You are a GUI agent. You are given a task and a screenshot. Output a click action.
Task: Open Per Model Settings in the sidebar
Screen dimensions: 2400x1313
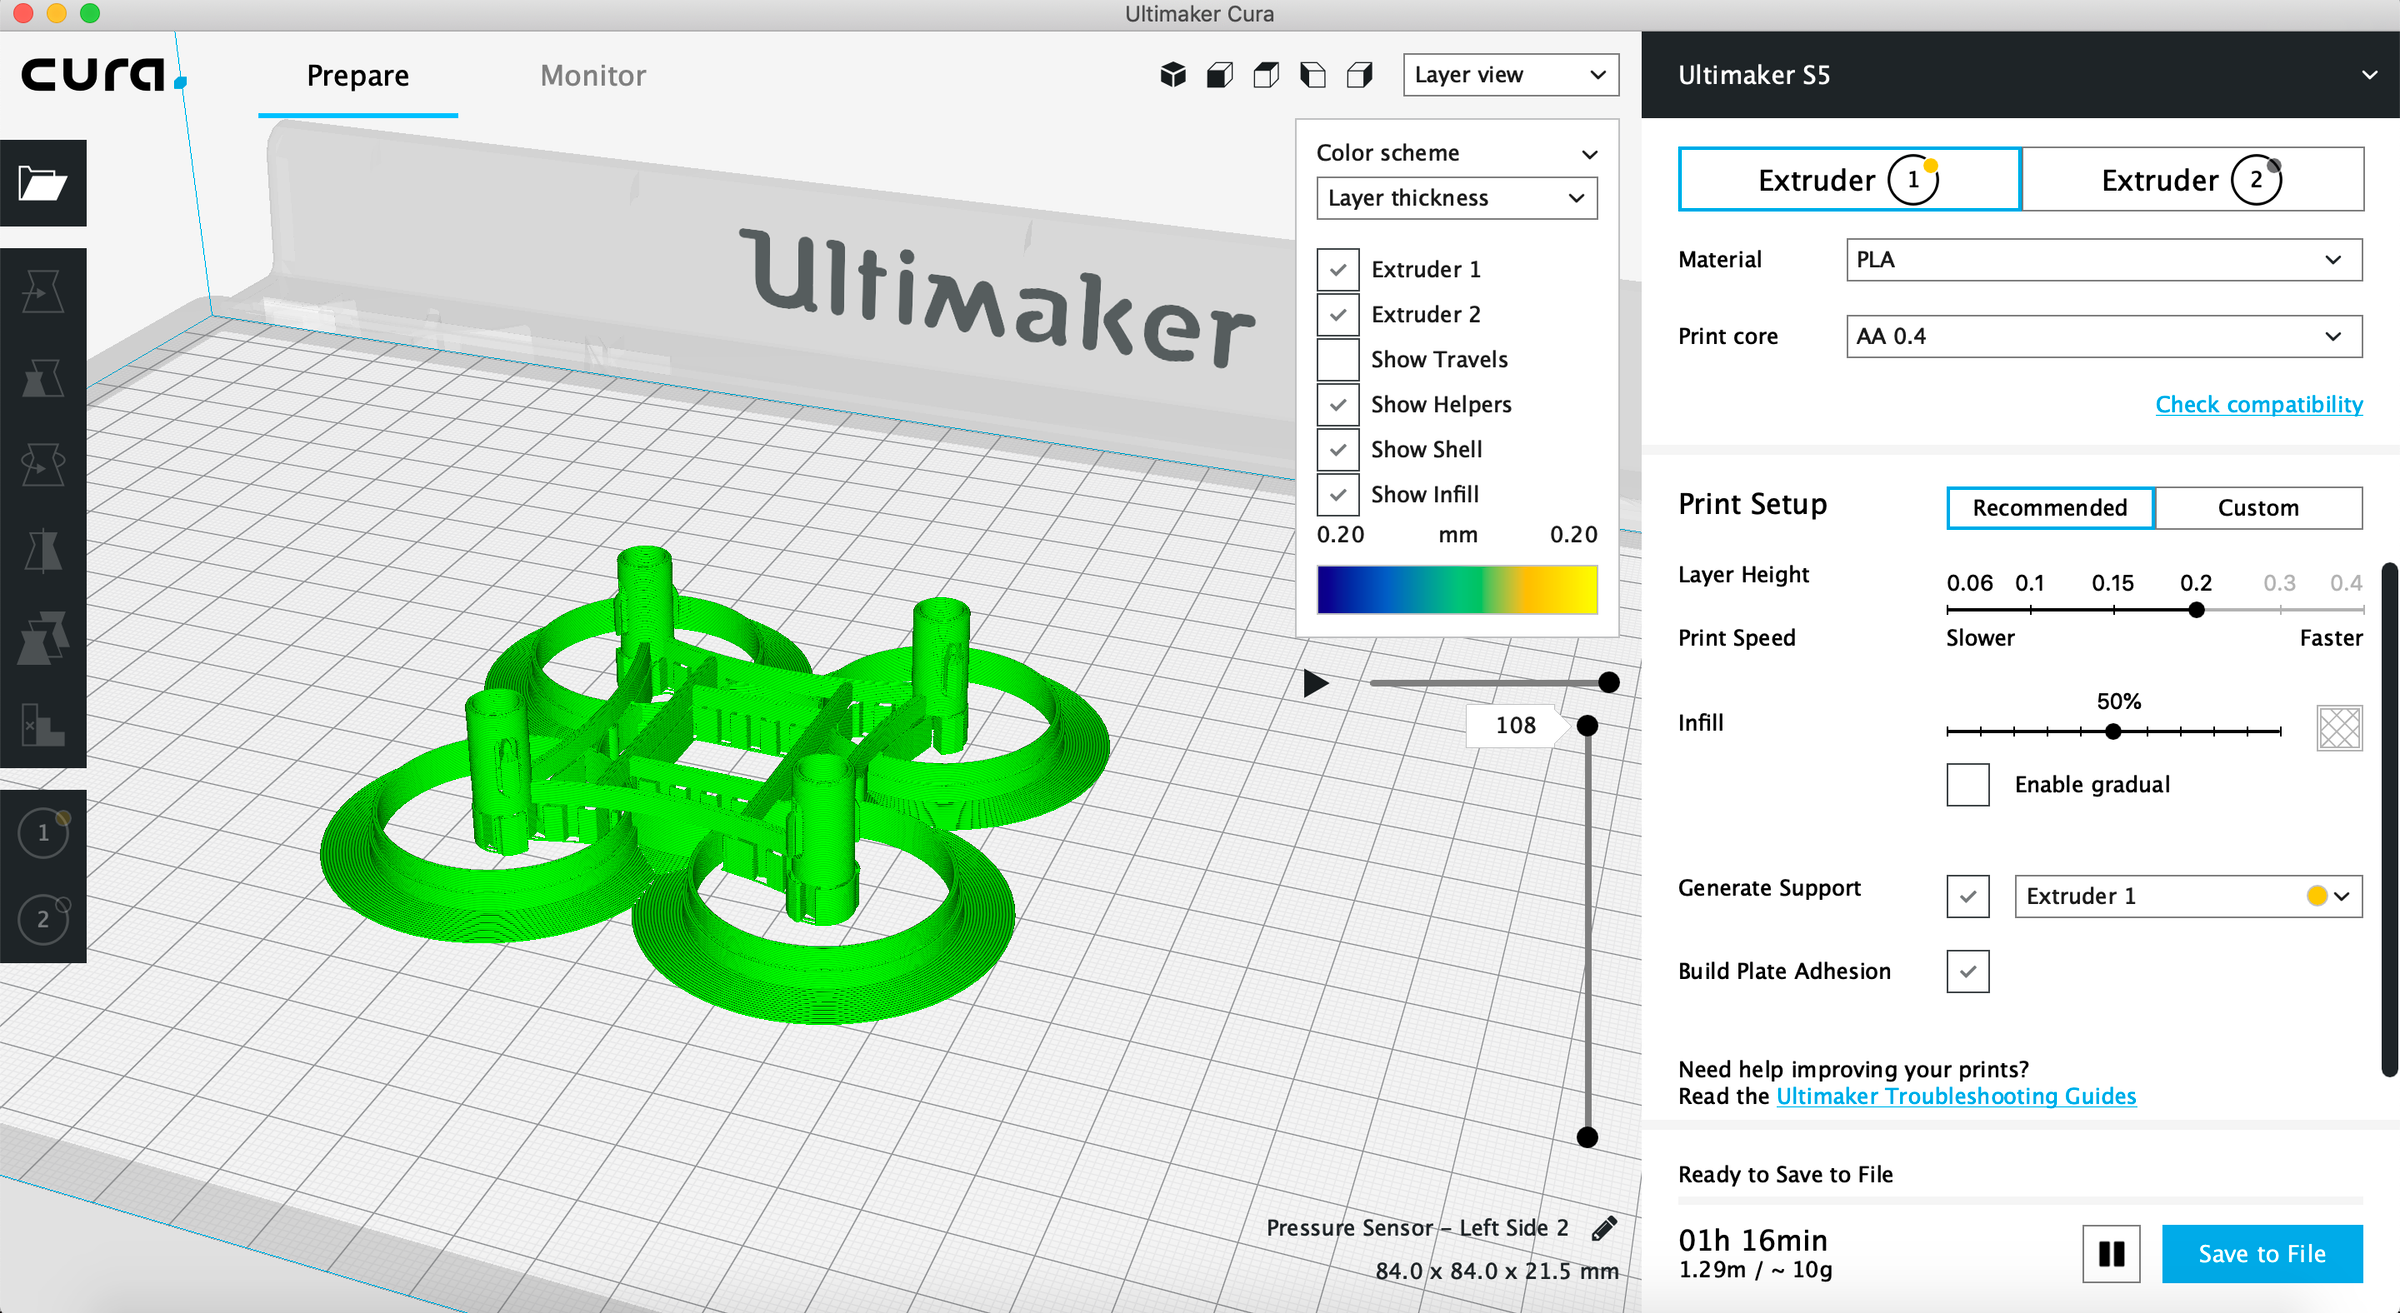pos(44,639)
